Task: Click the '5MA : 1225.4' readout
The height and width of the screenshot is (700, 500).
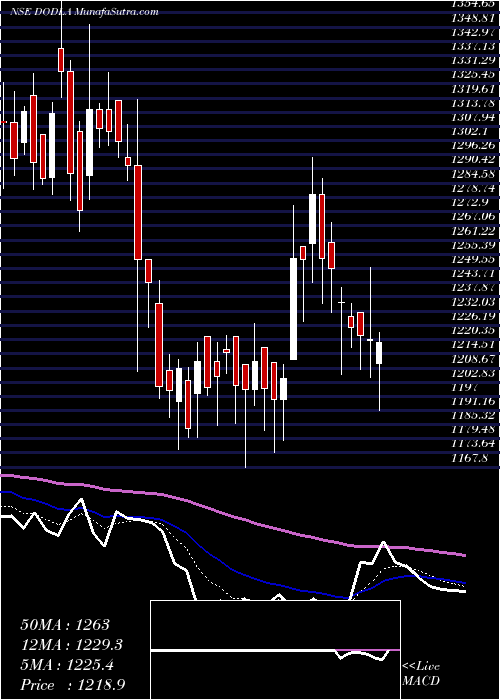Action: point(67,665)
